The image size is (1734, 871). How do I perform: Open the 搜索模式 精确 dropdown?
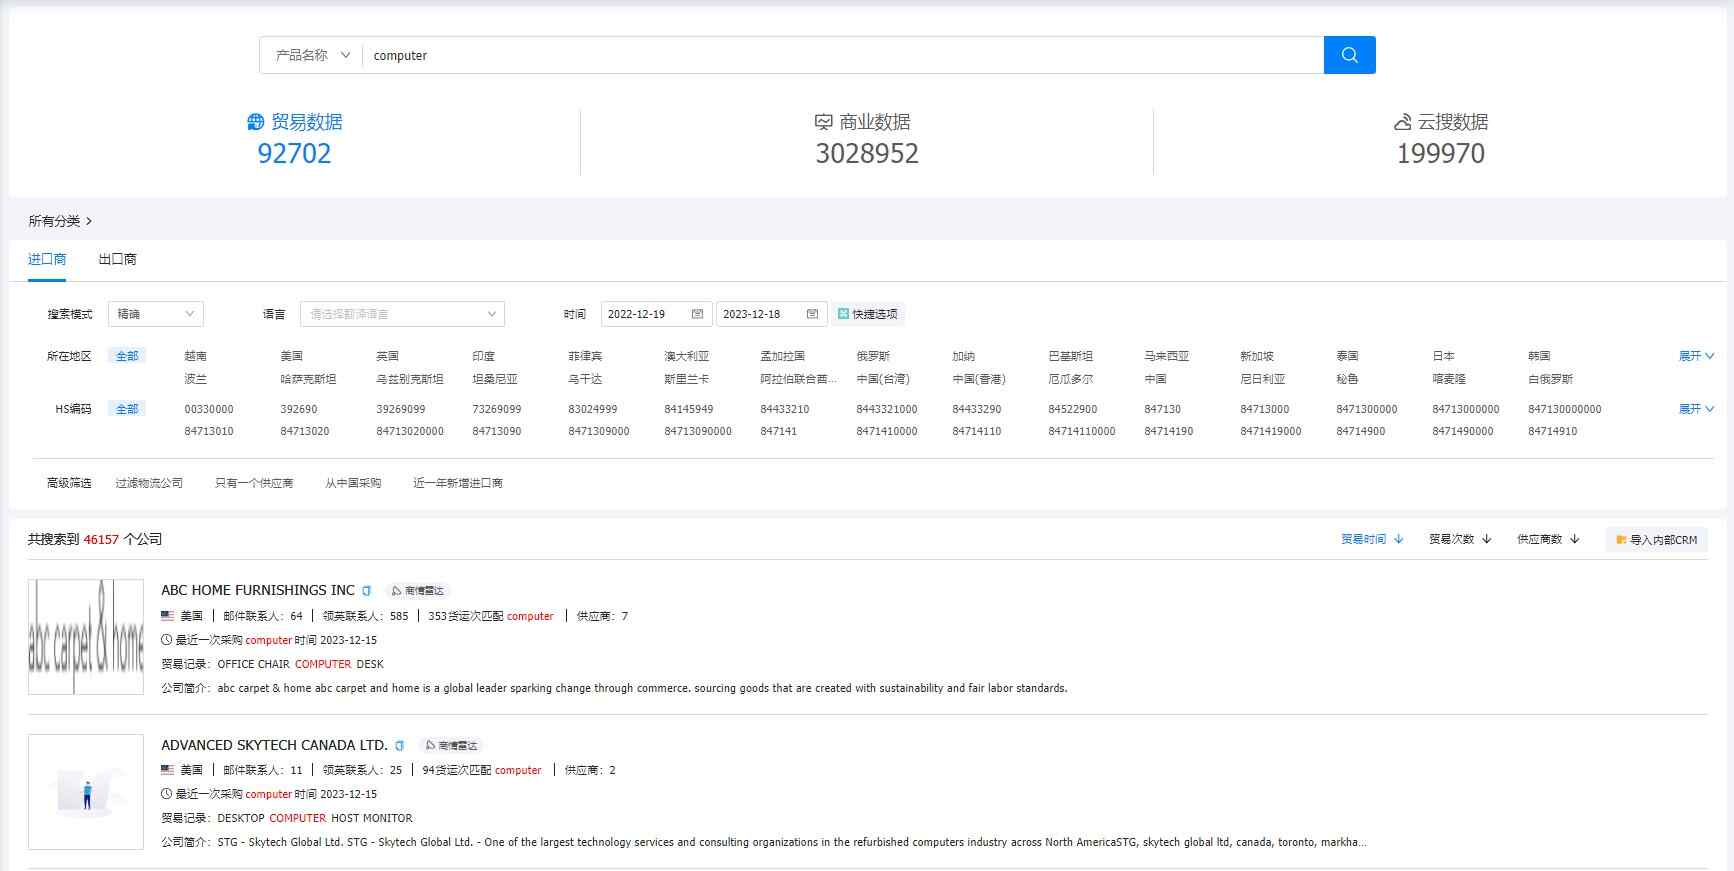[x=155, y=314]
